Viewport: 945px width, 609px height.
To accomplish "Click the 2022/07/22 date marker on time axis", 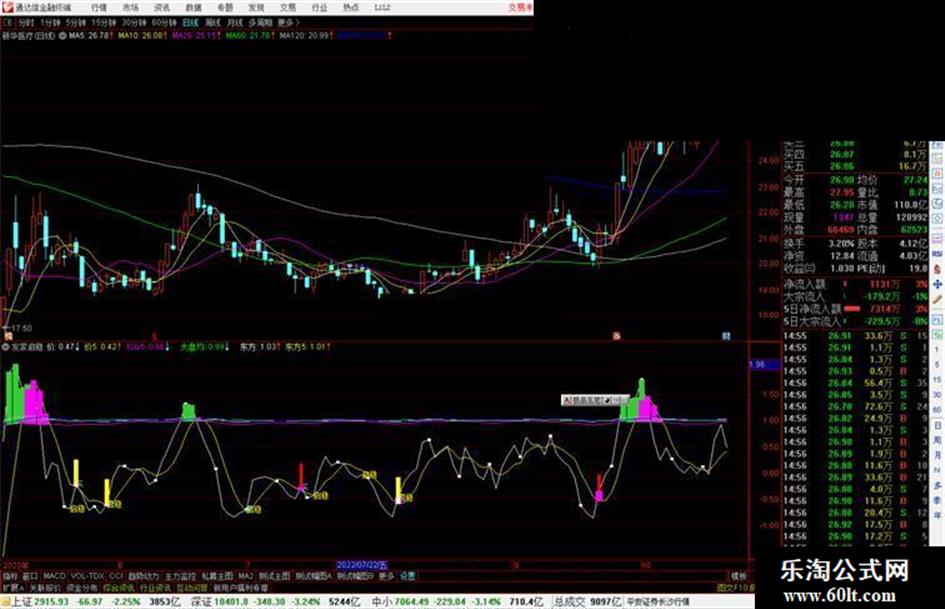I will [x=362, y=565].
